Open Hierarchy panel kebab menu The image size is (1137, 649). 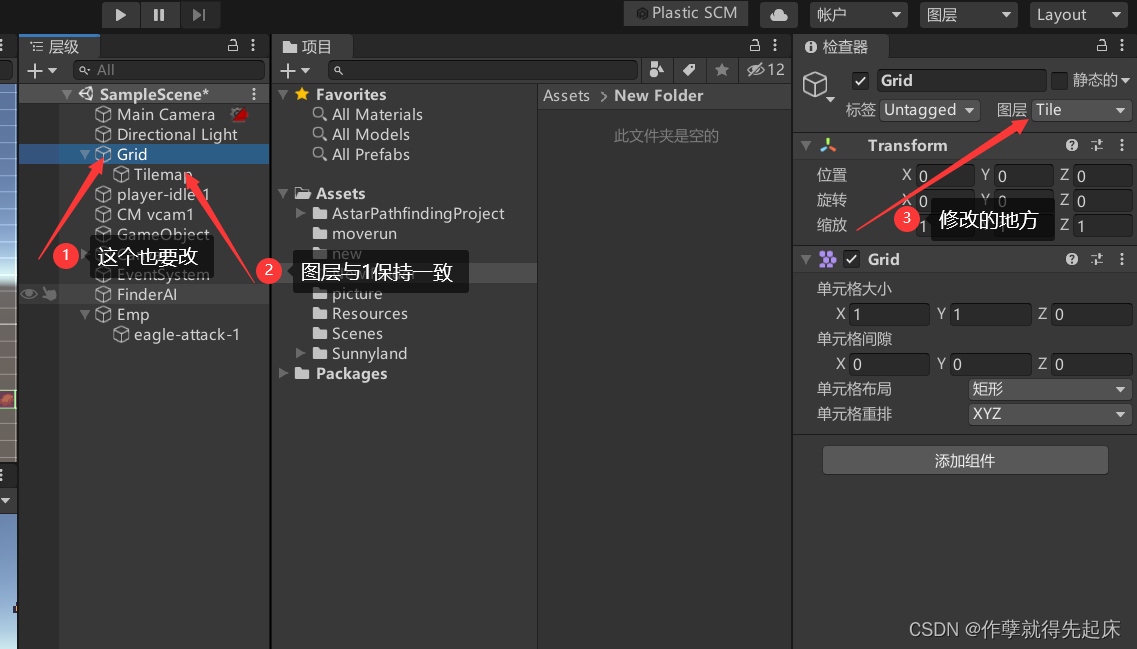(x=253, y=46)
